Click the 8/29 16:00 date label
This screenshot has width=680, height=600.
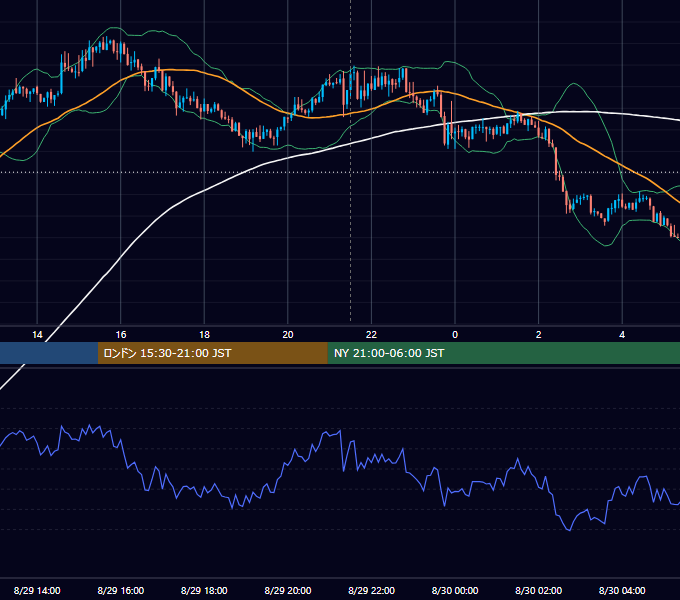click(x=121, y=590)
